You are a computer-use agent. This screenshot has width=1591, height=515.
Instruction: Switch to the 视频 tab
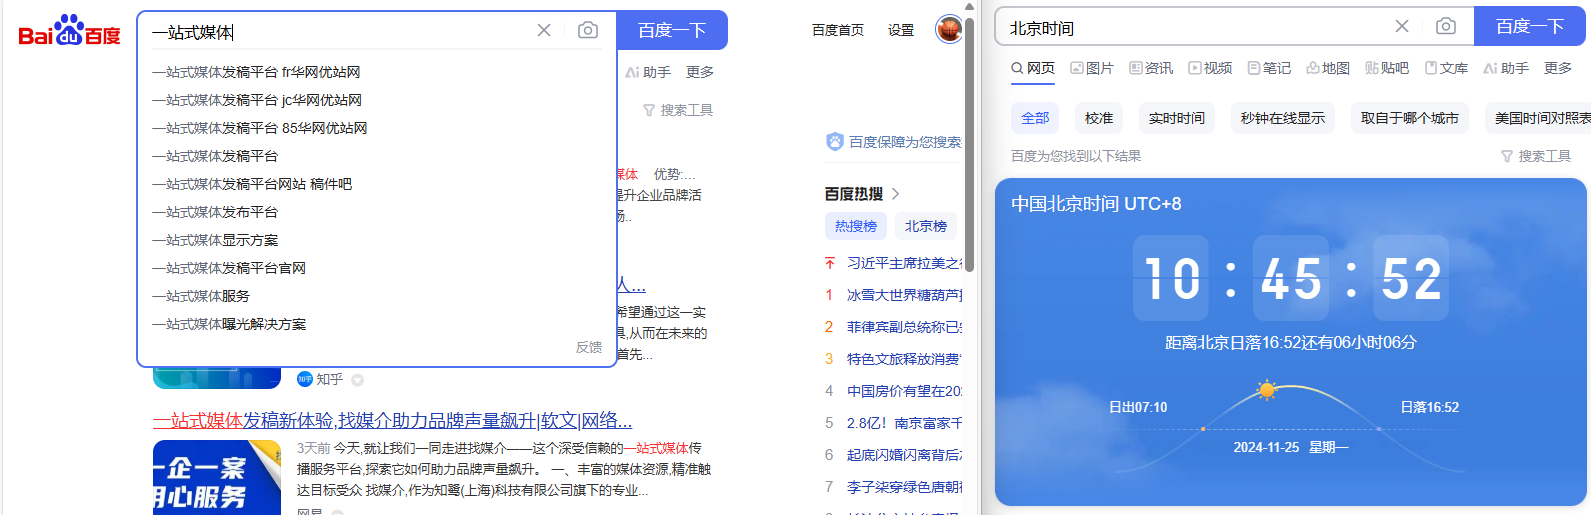pyautogui.click(x=1210, y=68)
